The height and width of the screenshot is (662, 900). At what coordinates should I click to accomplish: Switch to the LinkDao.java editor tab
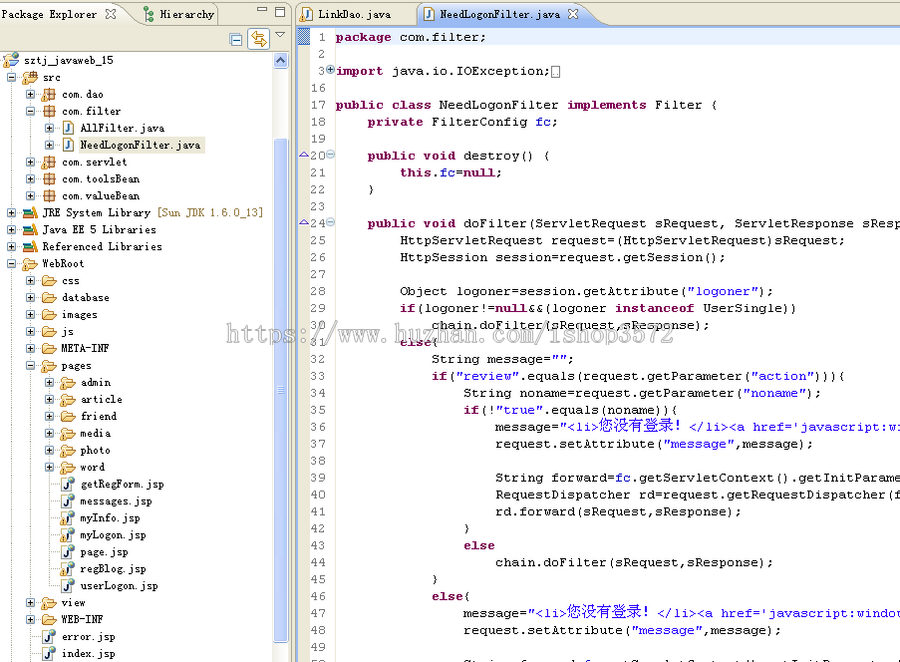[355, 14]
